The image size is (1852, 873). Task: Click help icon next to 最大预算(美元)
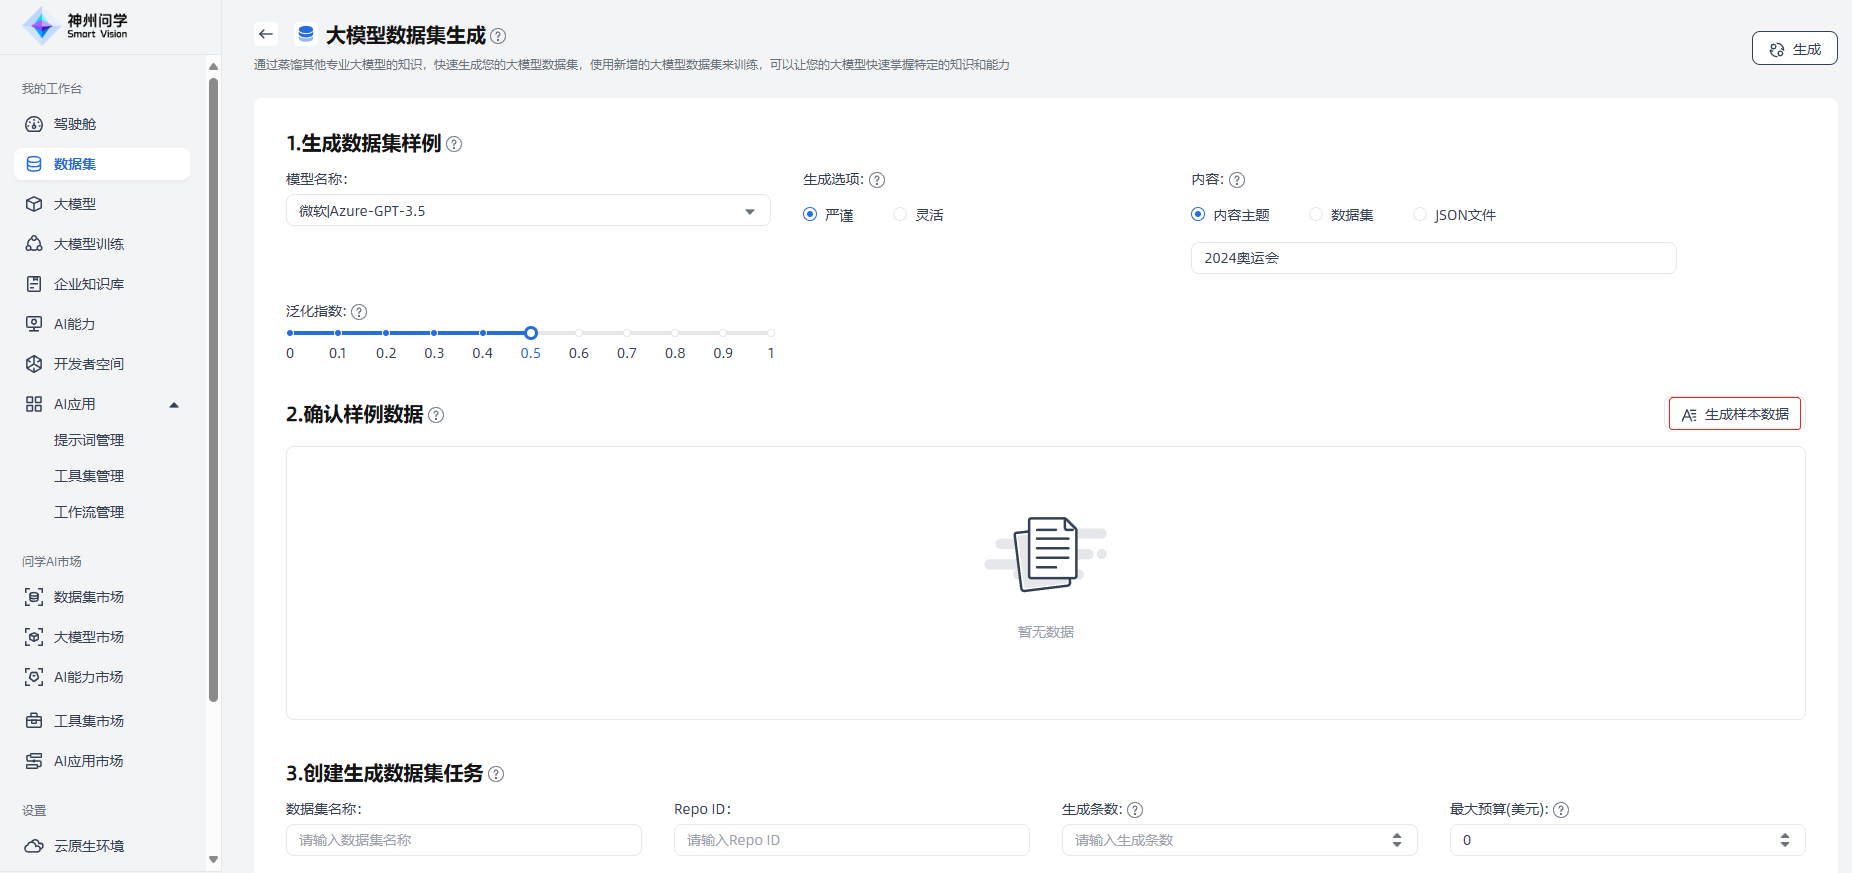[x=1561, y=810]
